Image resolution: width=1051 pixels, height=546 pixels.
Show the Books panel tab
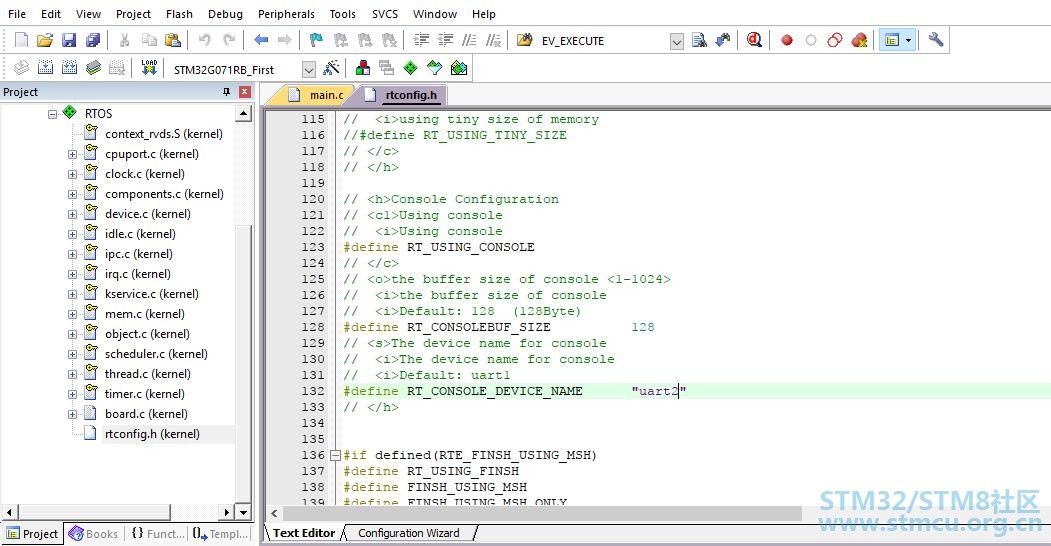coord(93,534)
